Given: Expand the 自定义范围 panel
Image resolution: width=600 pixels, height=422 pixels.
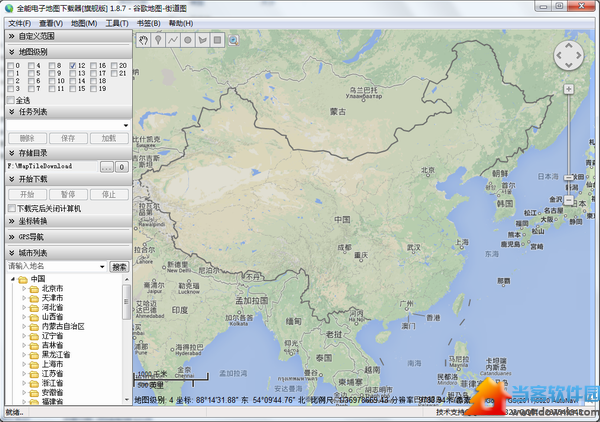Looking at the screenshot, I should [69, 36].
